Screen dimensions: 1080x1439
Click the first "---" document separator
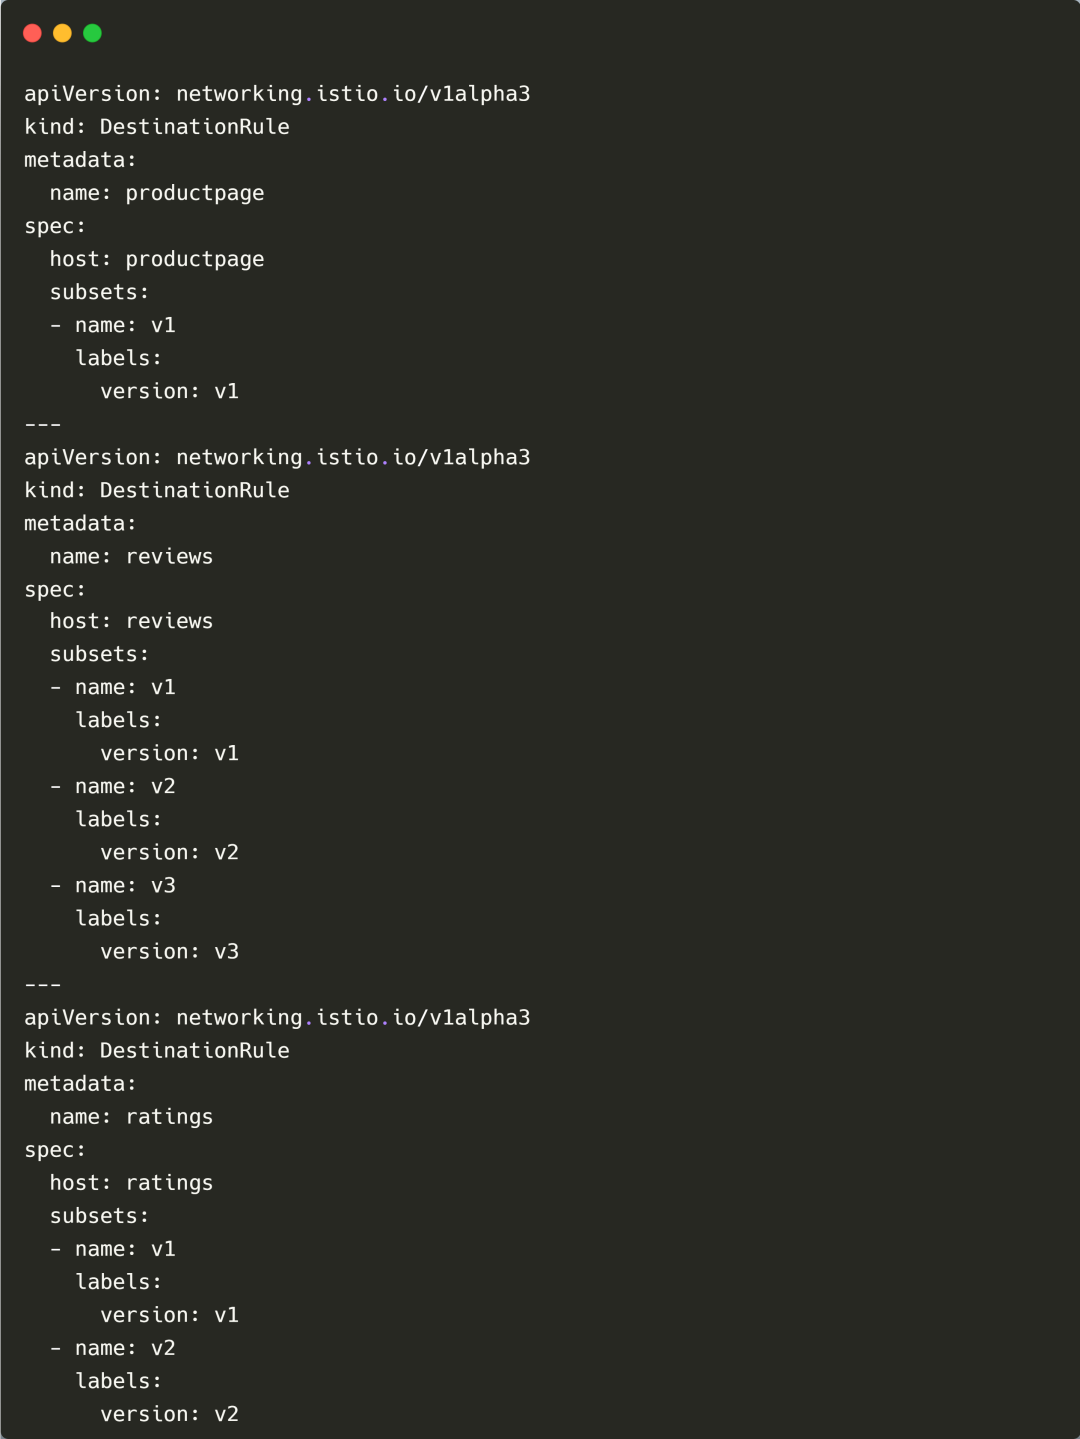[42, 424]
